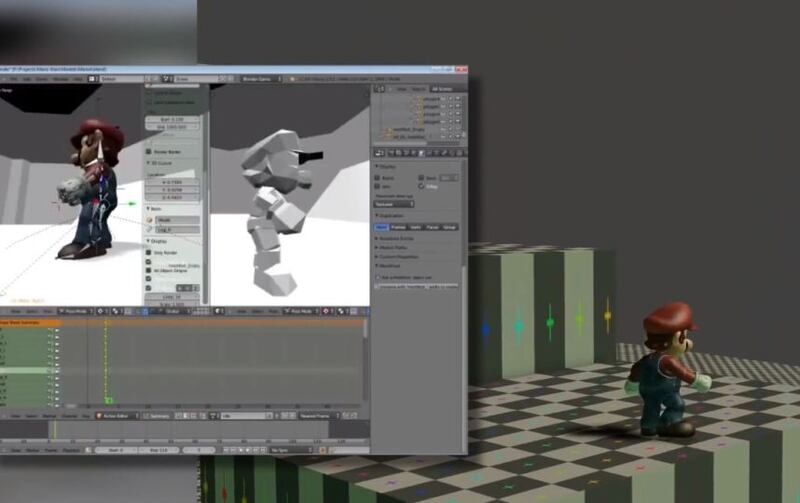Toggle the Name display checkbox
The image size is (800, 503).
(x=378, y=178)
